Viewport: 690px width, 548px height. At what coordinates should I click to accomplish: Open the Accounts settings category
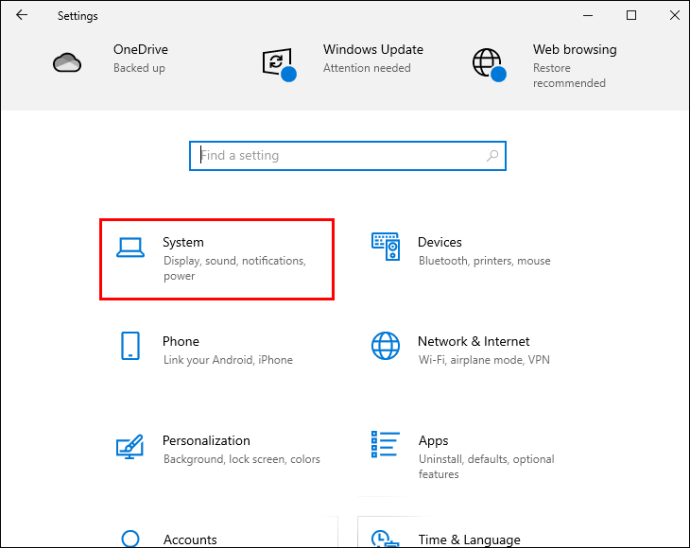pyautogui.click(x=219, y=533)
